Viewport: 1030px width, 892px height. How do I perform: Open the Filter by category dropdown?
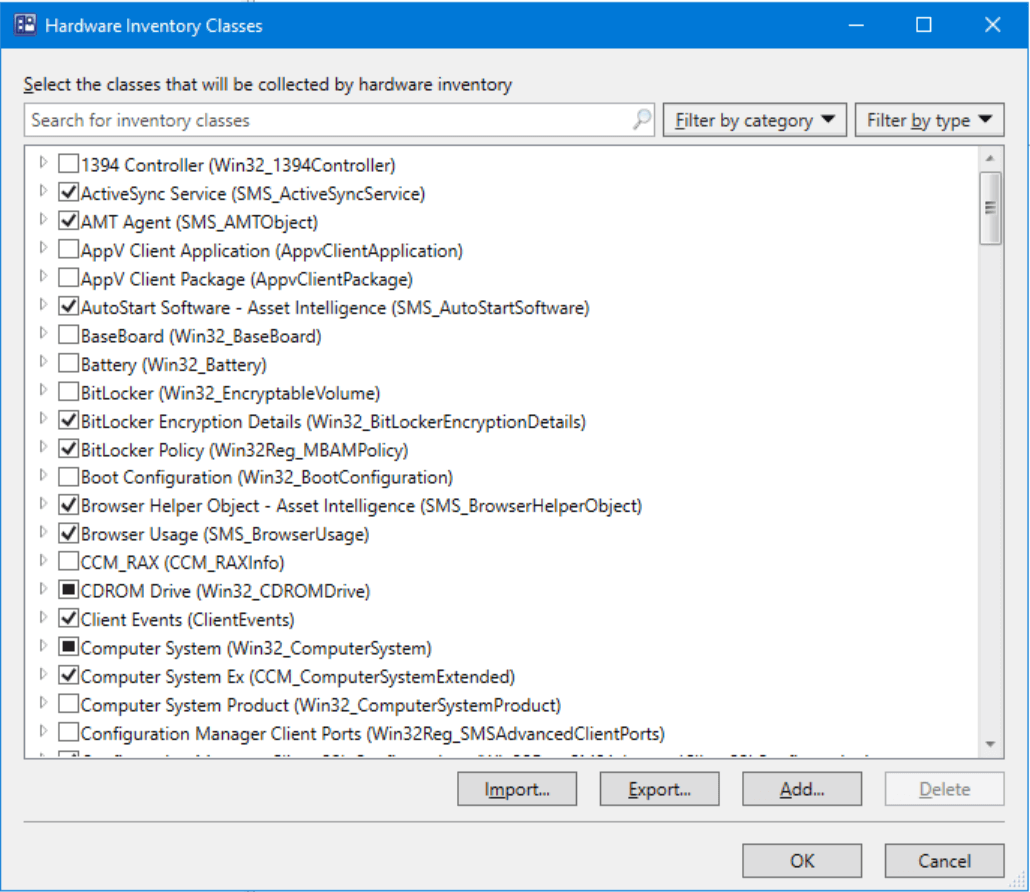[x=754, y=120]
